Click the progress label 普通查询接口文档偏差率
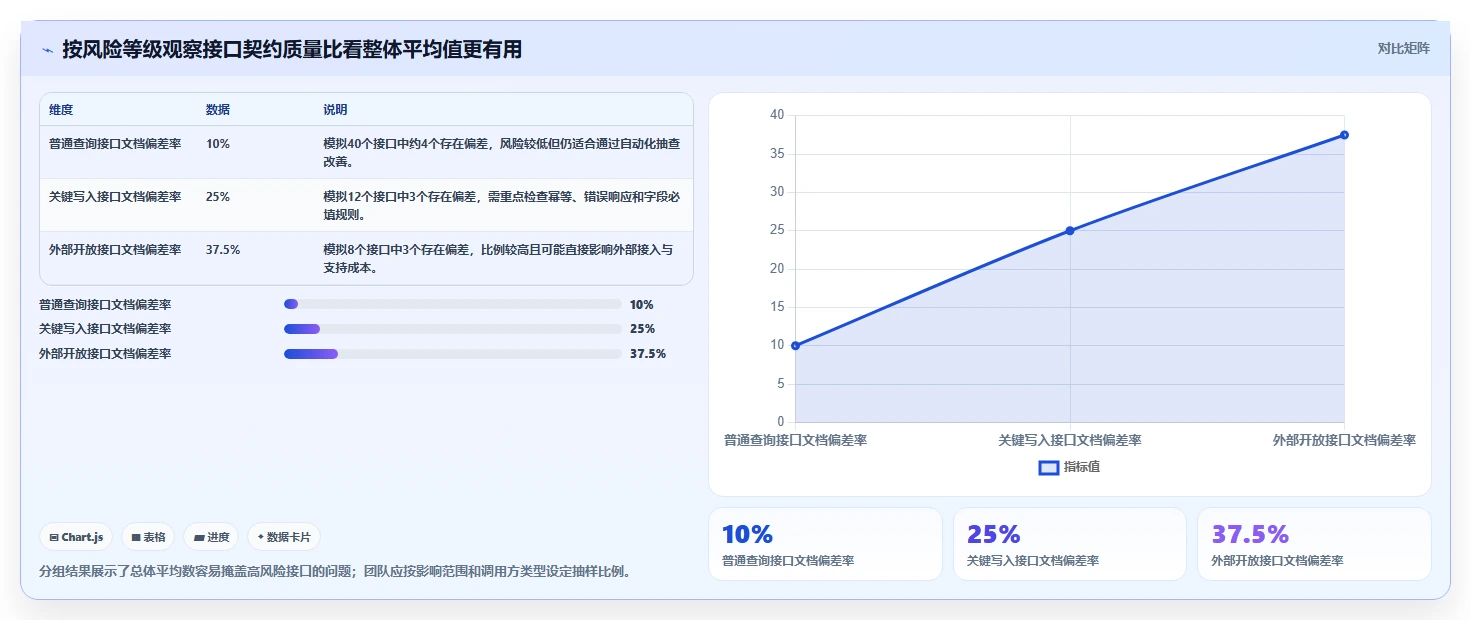The height and width of the screenshot is (620, 1471). point(105,304)
